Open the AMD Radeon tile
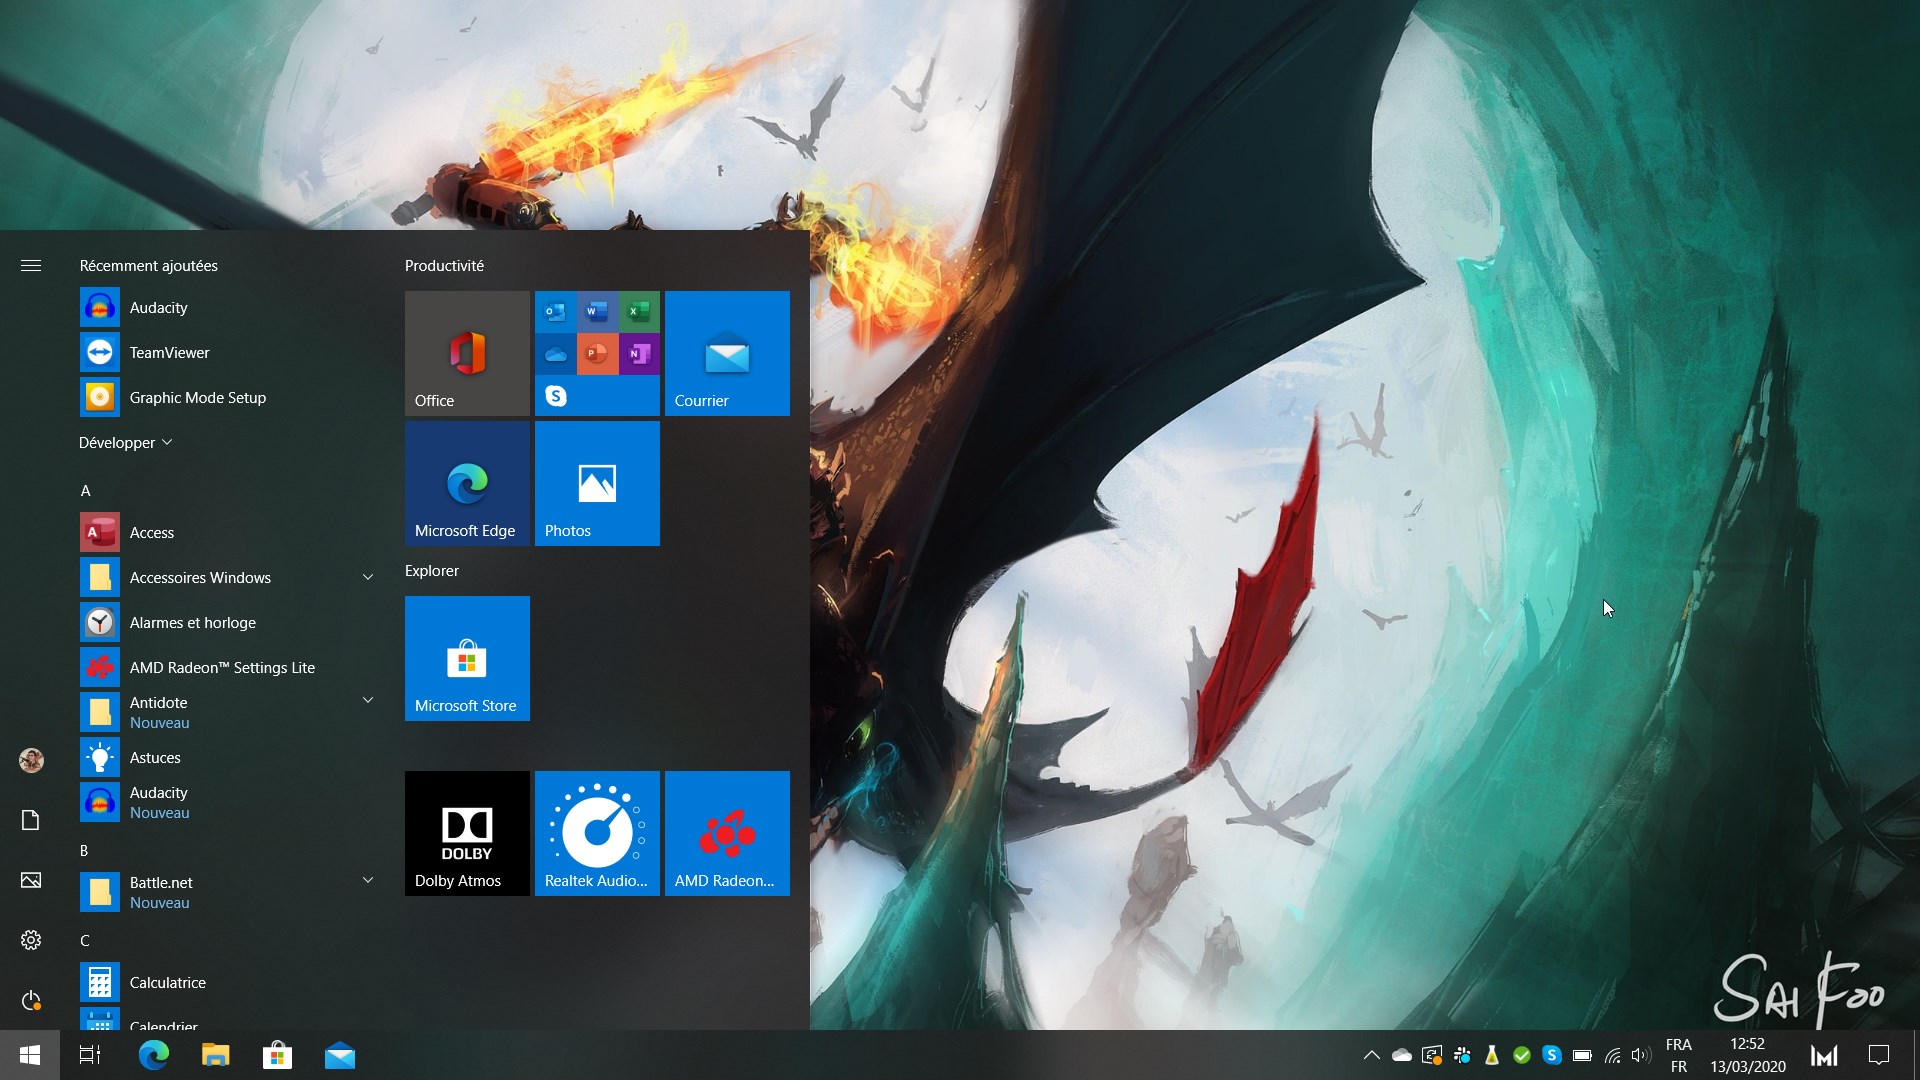This screenshot has width=1920, height=1080. 727,833
